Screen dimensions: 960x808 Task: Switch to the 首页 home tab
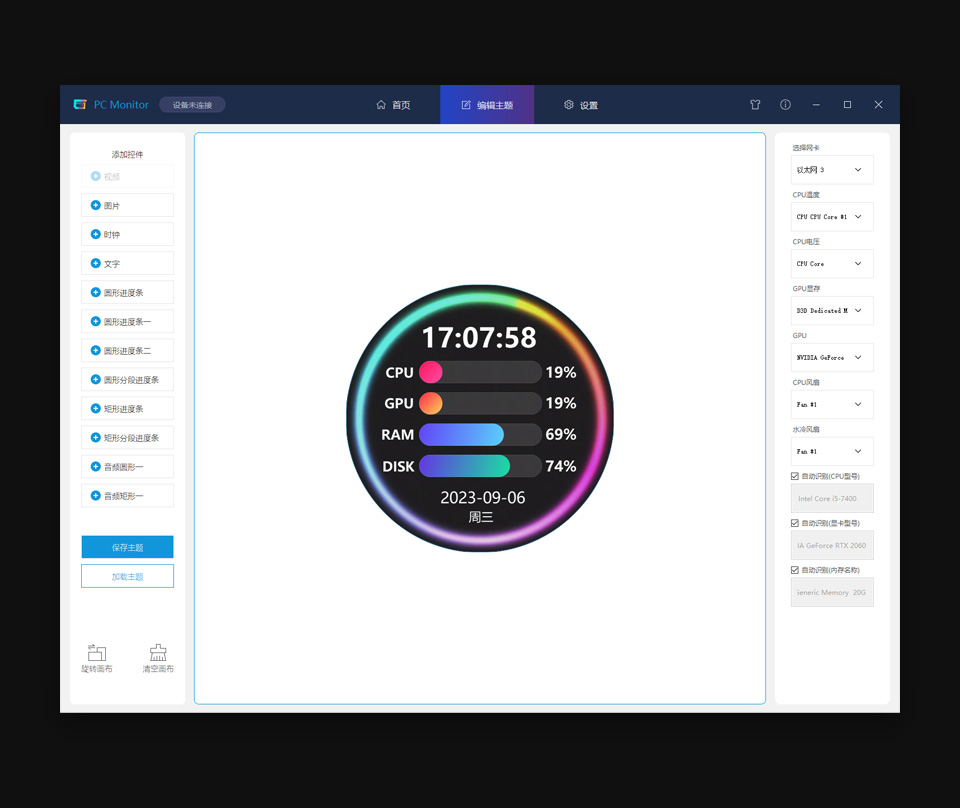pos(393,105)
